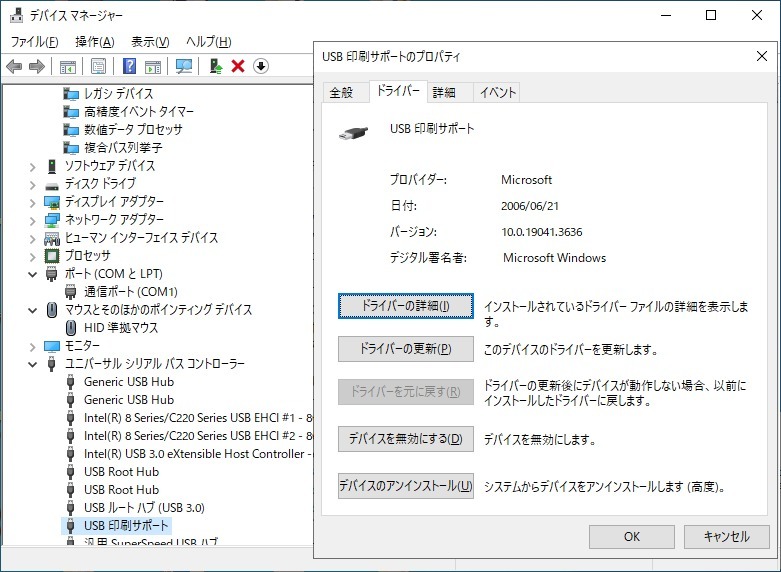Click the USB icon beside USB 印刷サポート
Screen dimensions: 781x572
click(71, 526)
